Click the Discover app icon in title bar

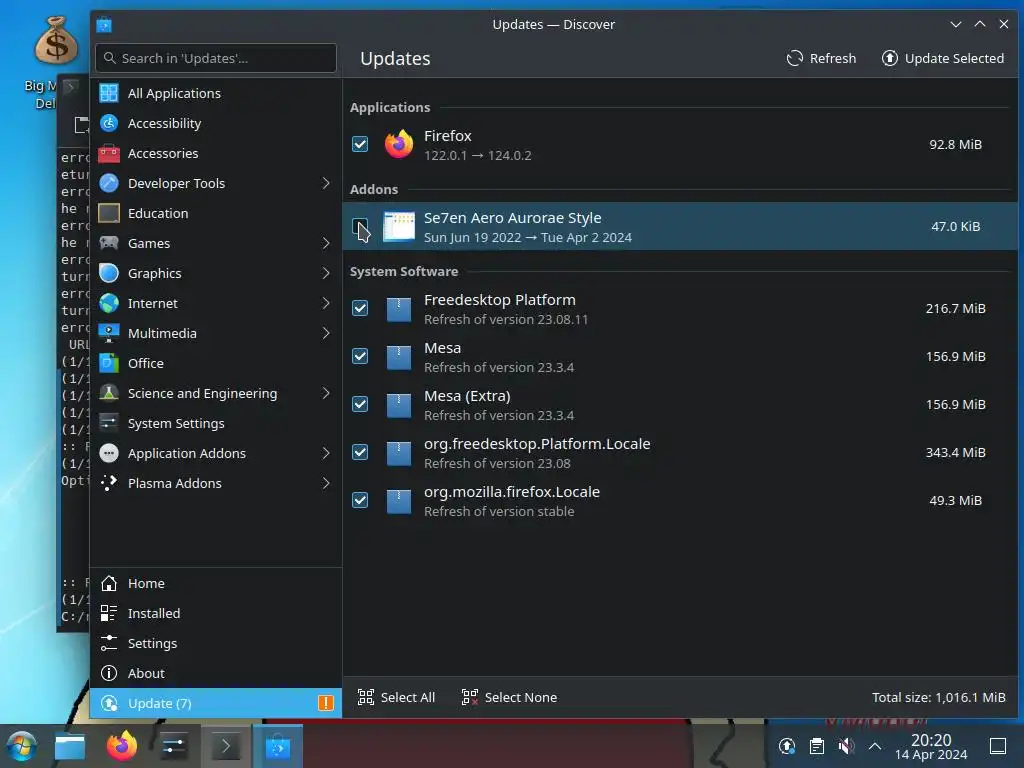104,25
